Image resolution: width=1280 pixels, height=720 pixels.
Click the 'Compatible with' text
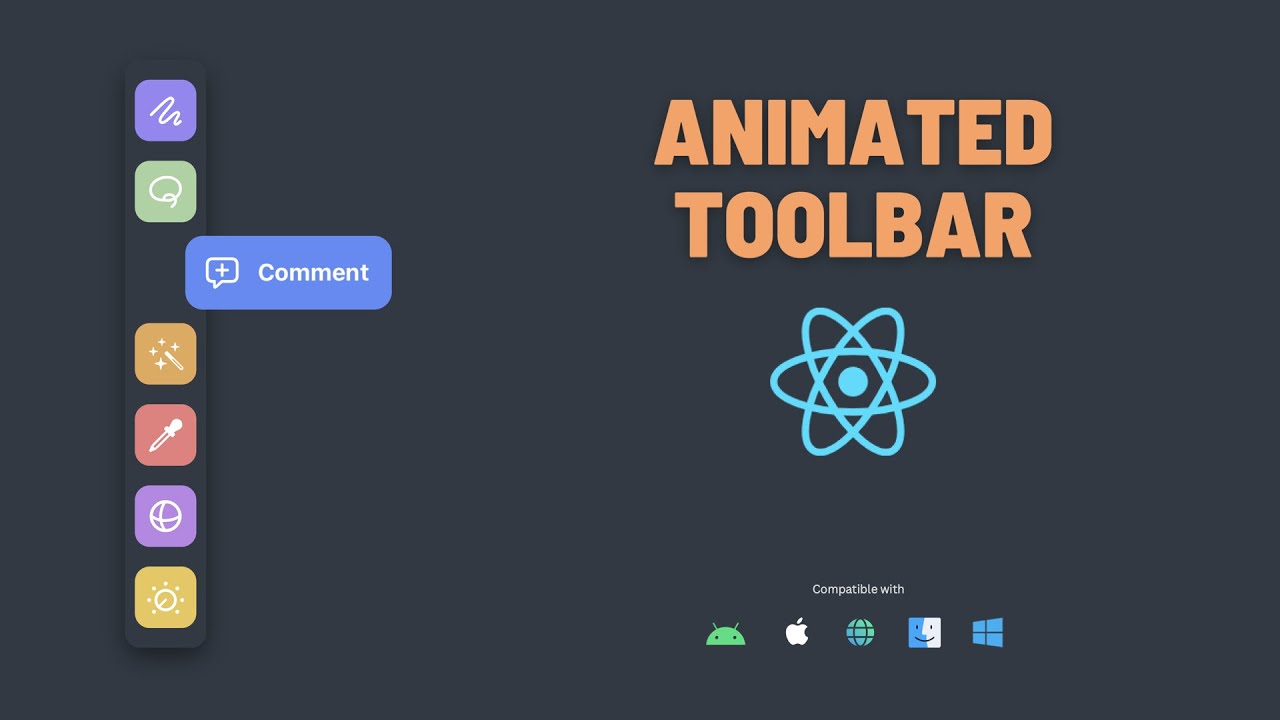pos(858,589)
